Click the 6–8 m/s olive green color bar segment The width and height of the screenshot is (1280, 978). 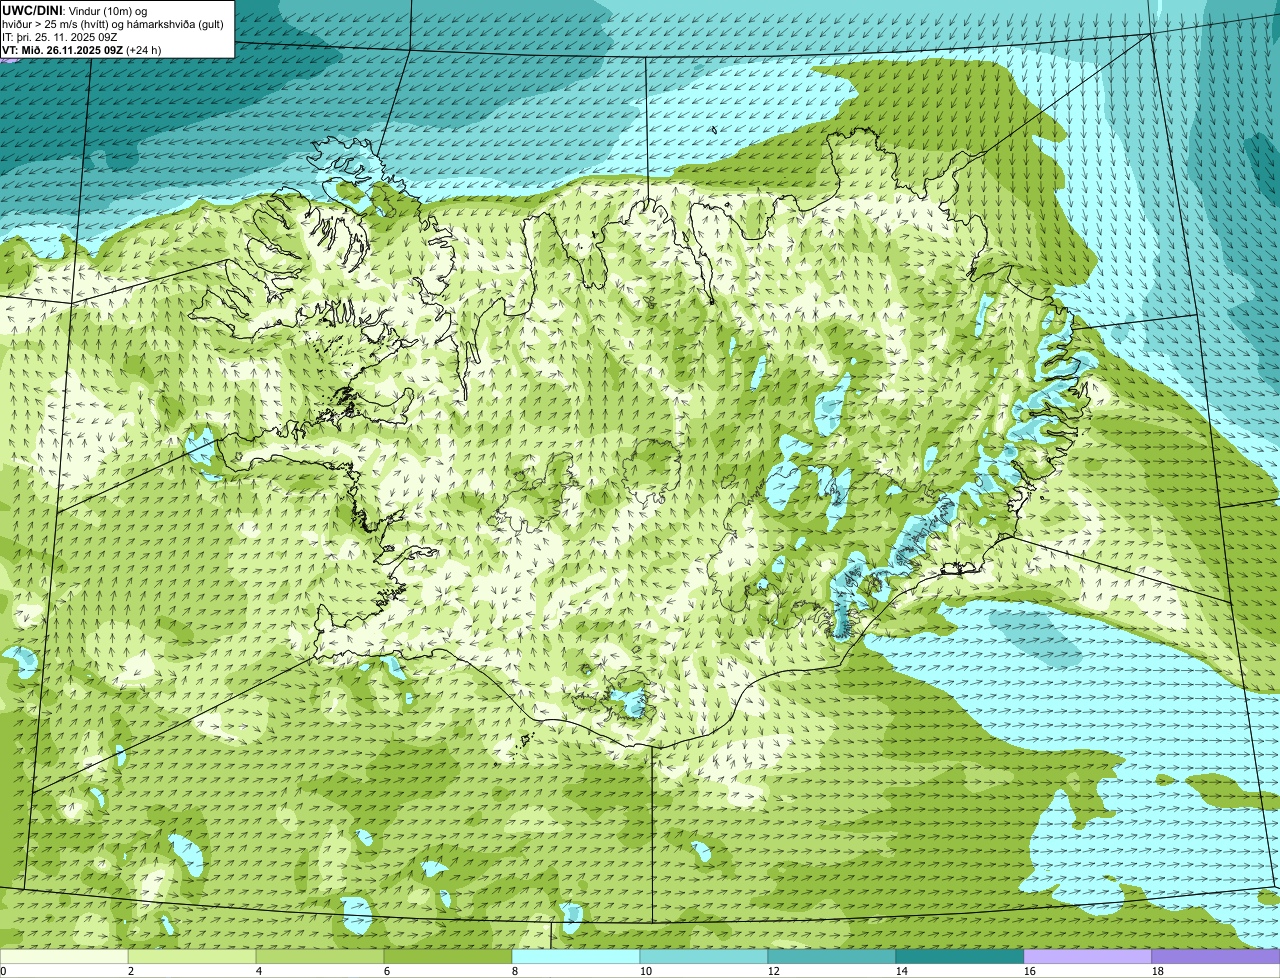tap(448, 956)
